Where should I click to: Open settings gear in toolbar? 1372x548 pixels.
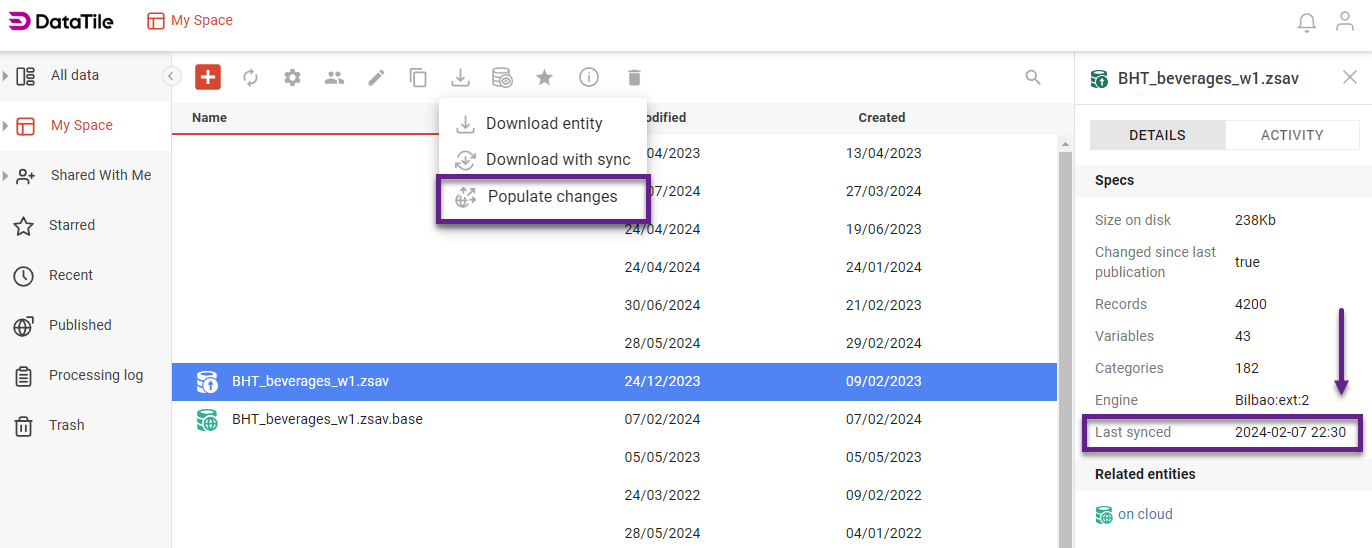(292, 77)
